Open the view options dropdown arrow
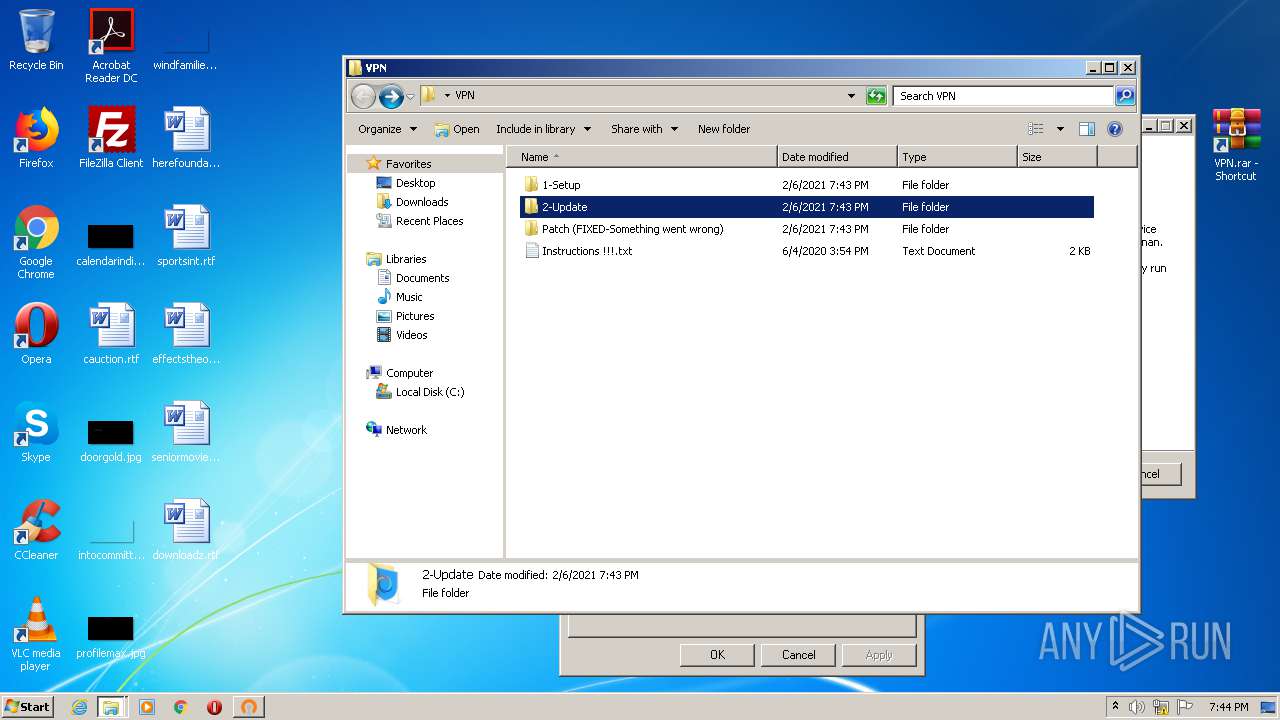 (x=1060, y=129)
